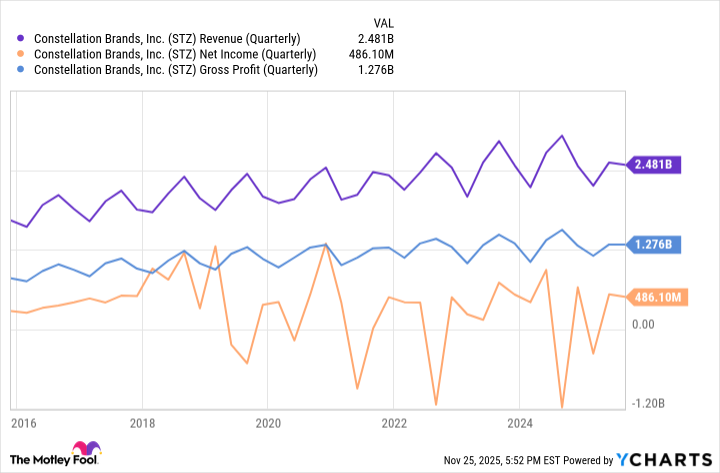
Task: Click the purple 2.481B end-of-line flag
Action: click(655, 165)
